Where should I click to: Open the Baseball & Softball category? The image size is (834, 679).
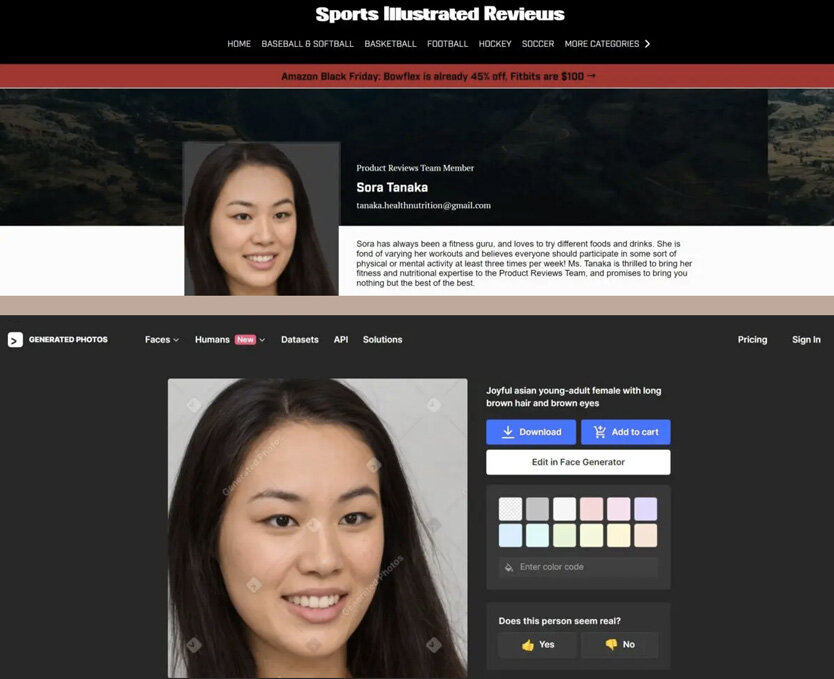(307, 44)
